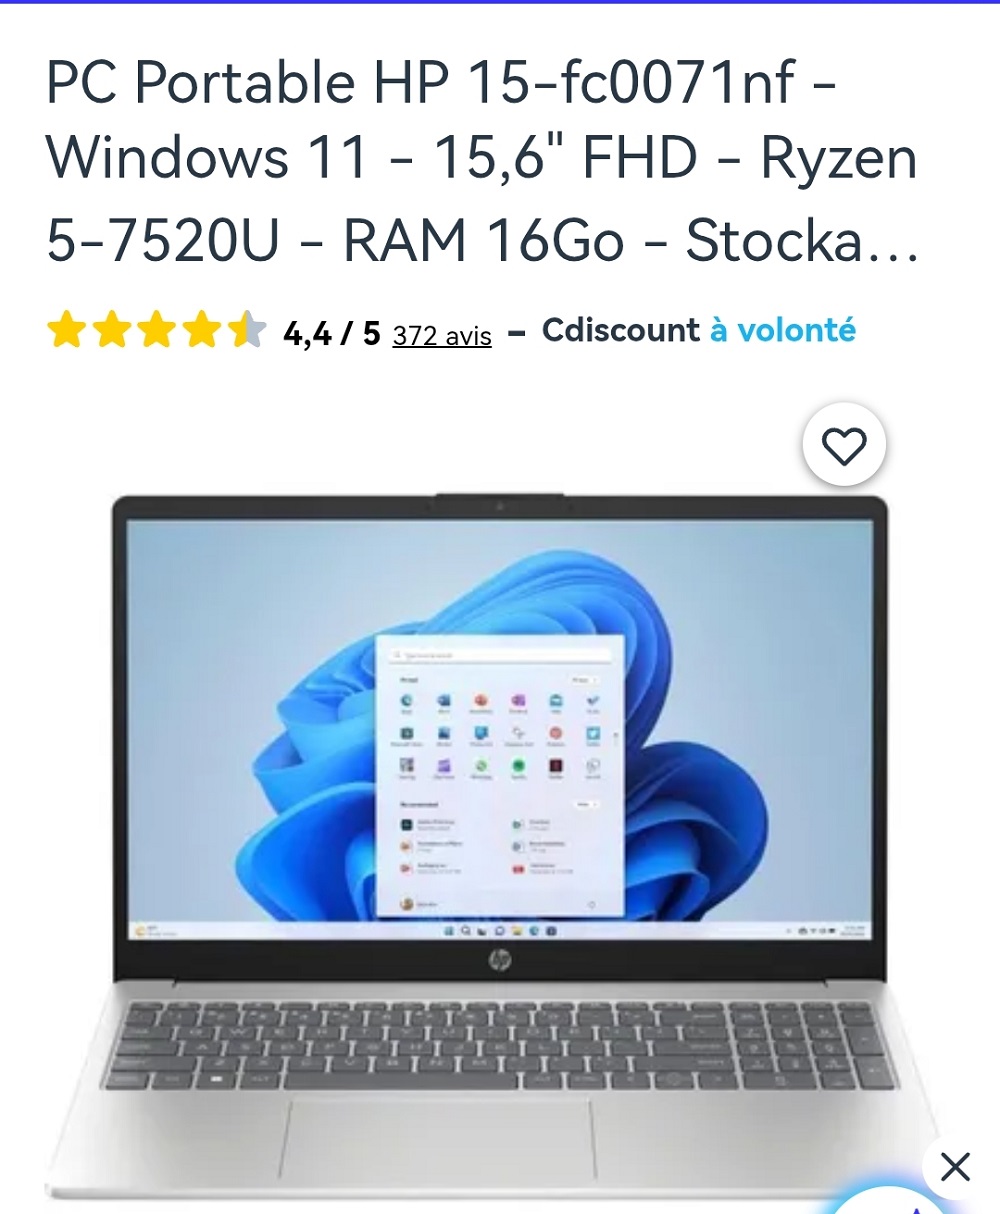Click the third yellow rating star
Screen dimensions: 1000x1214
pos(156,330)
